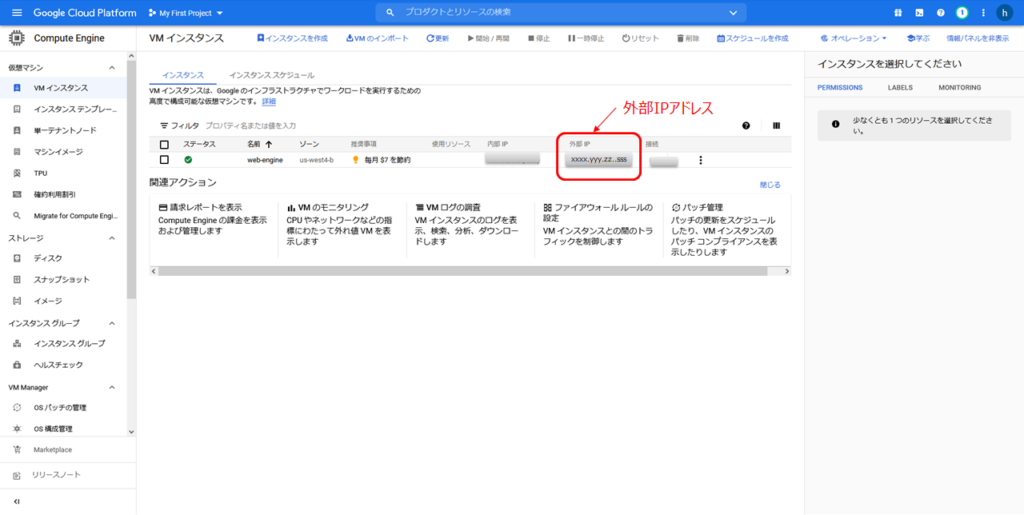This screenshot has height=515, width=1024.
Task: Check the web-engine instance row checkbox
Action: point(165,160)
